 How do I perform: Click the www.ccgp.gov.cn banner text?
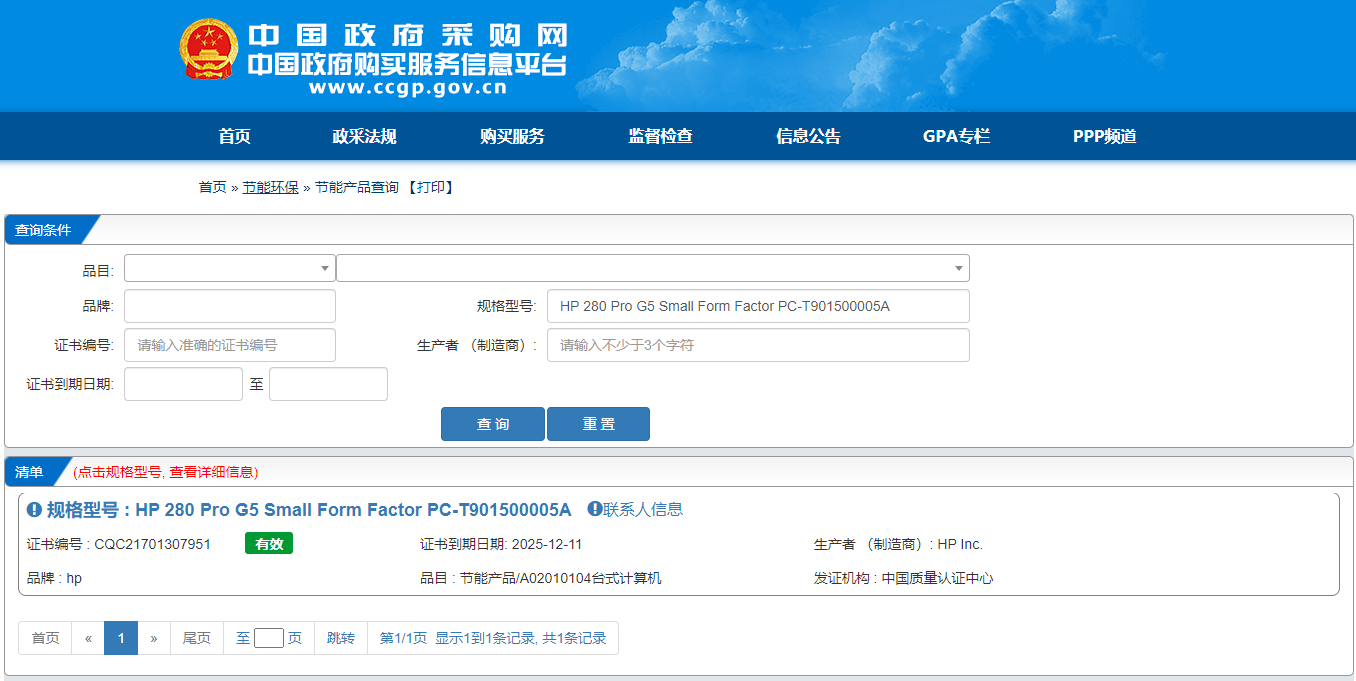click(408, 88)
